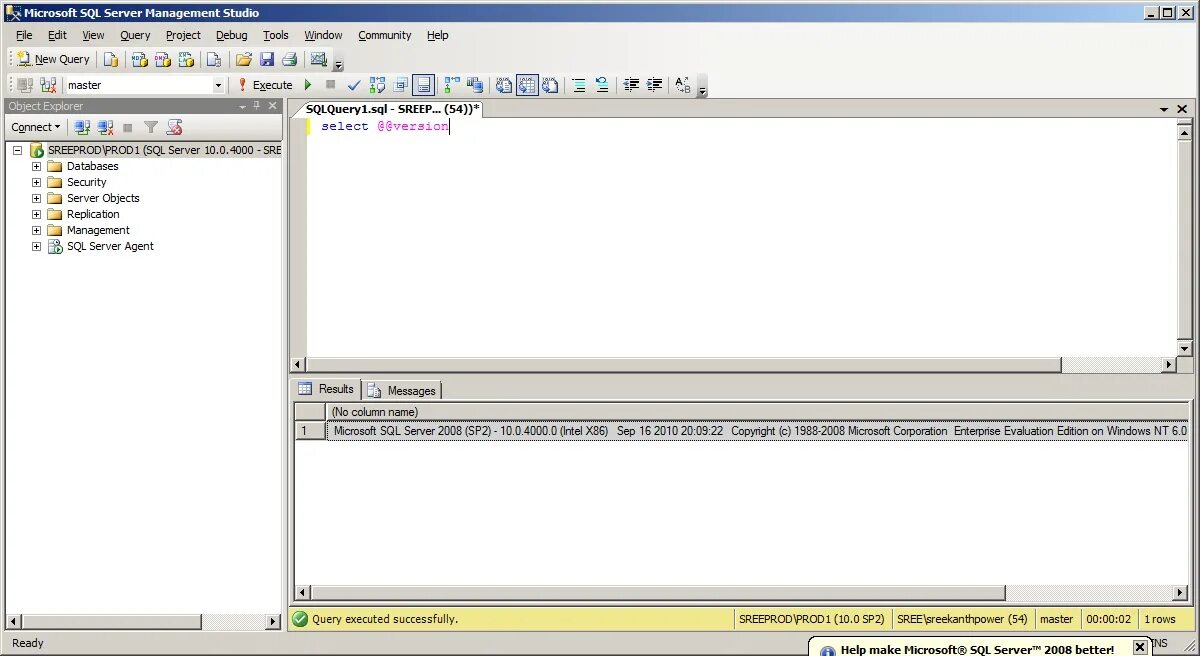Toggle auto-hide pin on Object Explorer

[257, 106]
